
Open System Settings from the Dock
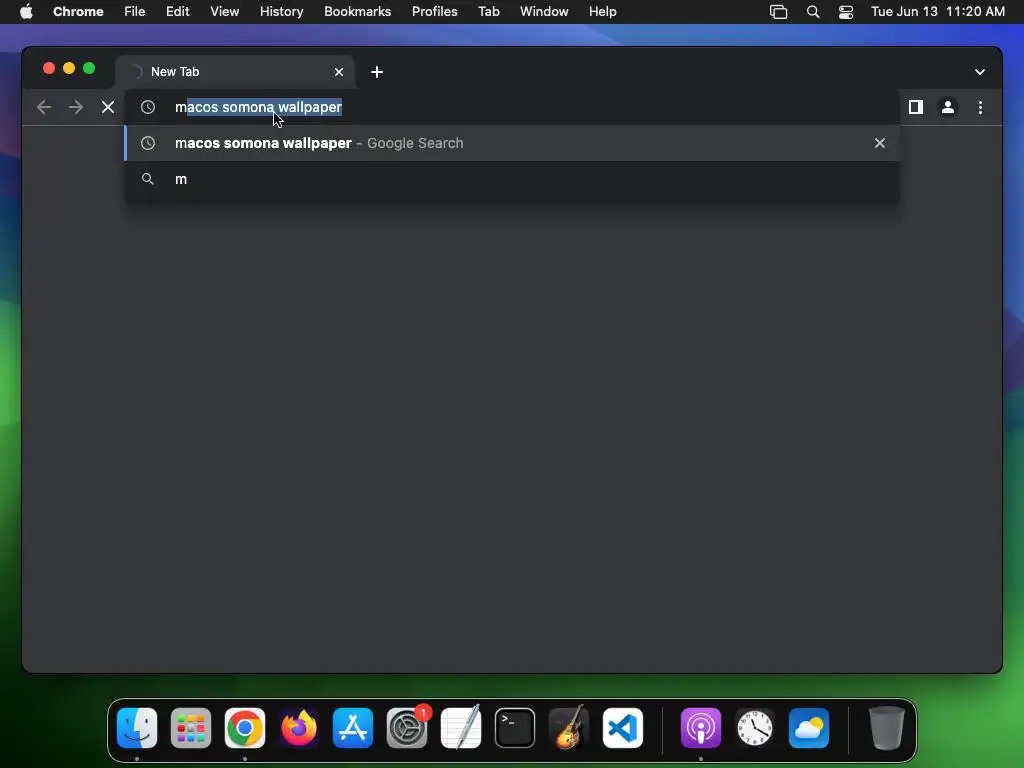[407, 728]
